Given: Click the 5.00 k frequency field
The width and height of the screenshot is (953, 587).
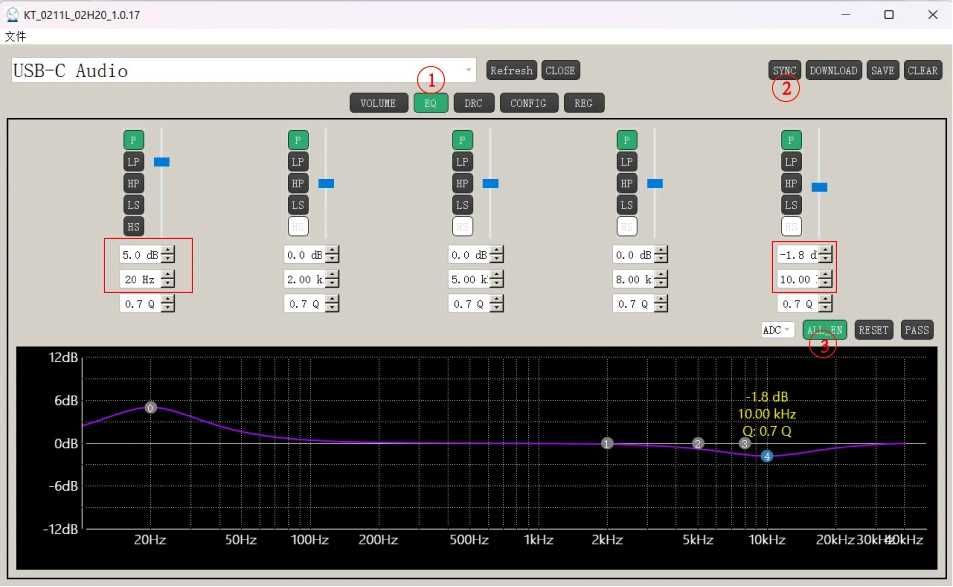Looking at the screenshot, I should pos(469,280).
